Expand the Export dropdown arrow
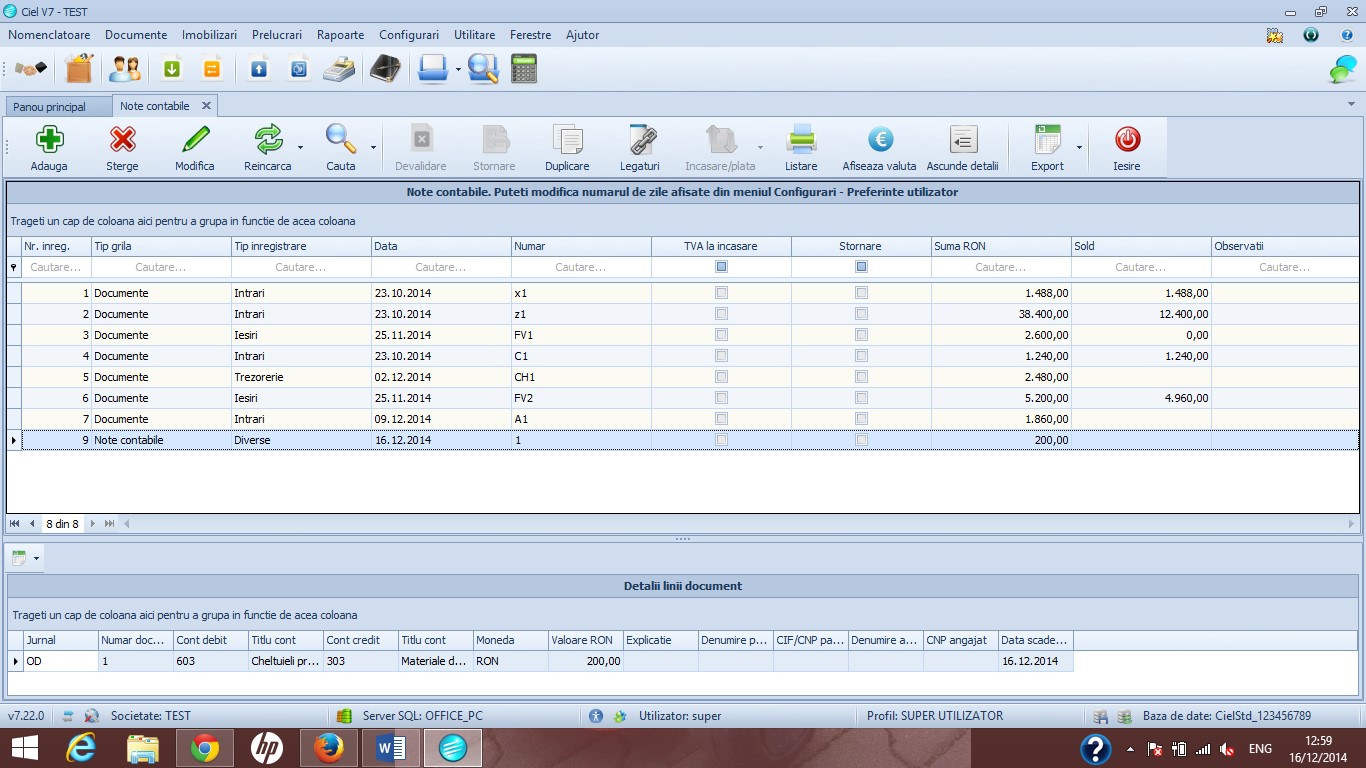 coord(1079,147)
